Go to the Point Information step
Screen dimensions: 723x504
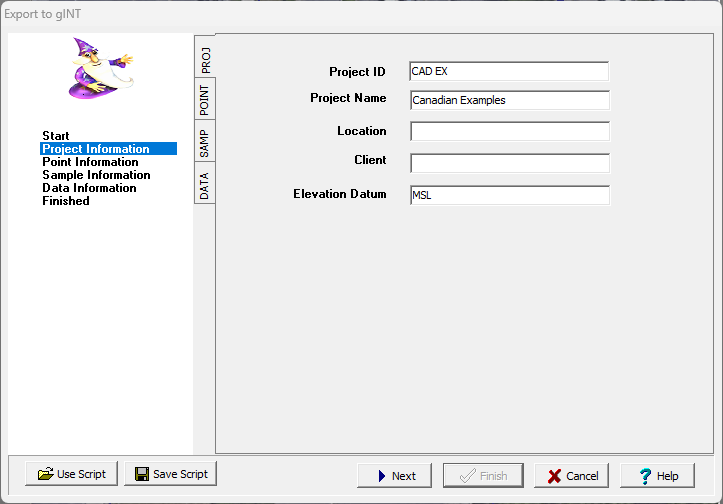pyautogui.click(x=90, y=162)
